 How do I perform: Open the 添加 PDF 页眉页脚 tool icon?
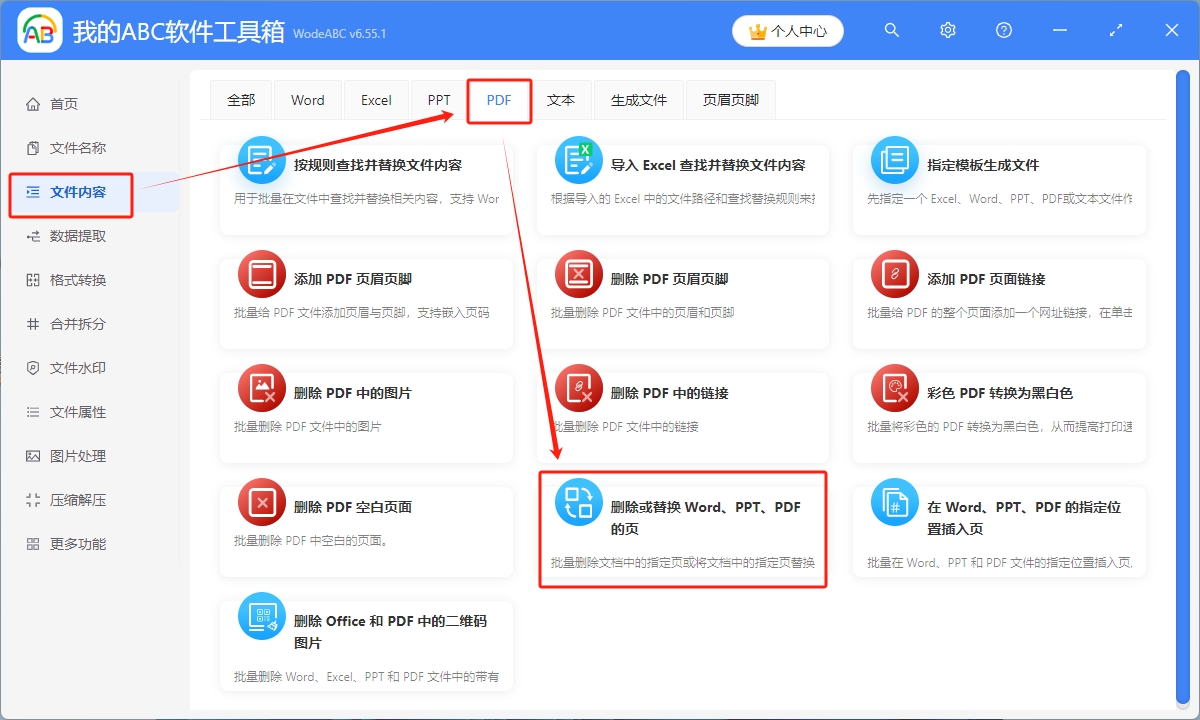point(261,273)
